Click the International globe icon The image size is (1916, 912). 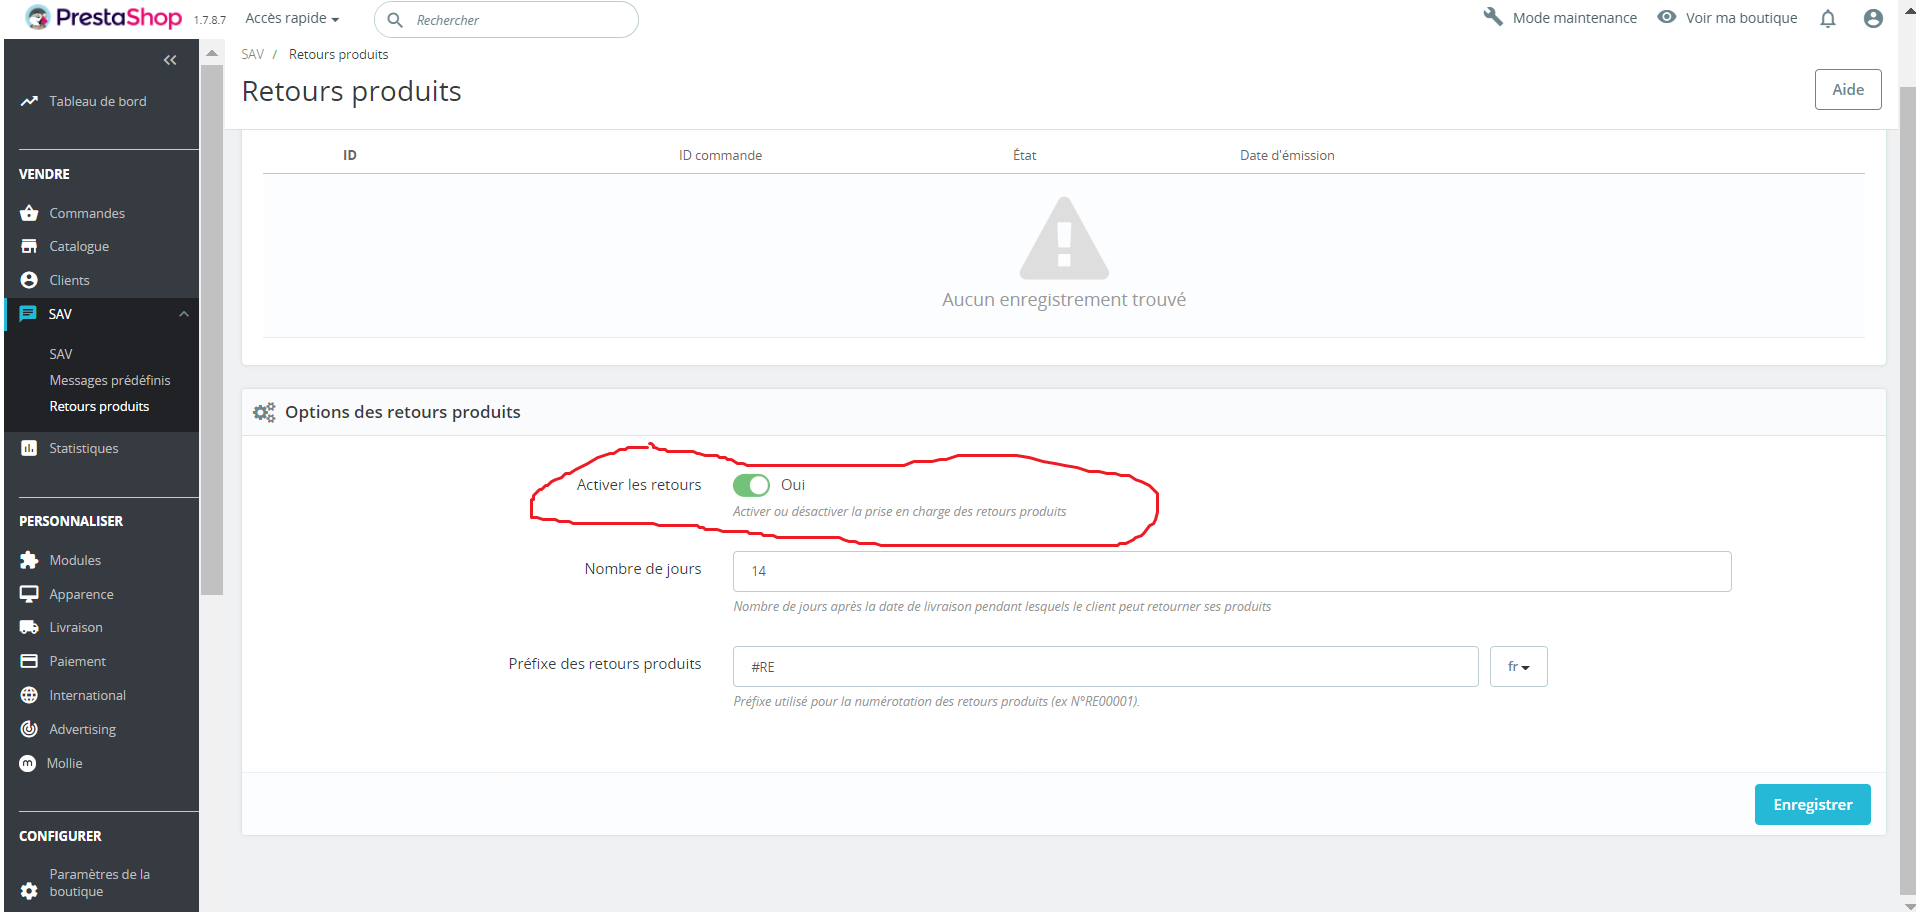tap(29, 695)
